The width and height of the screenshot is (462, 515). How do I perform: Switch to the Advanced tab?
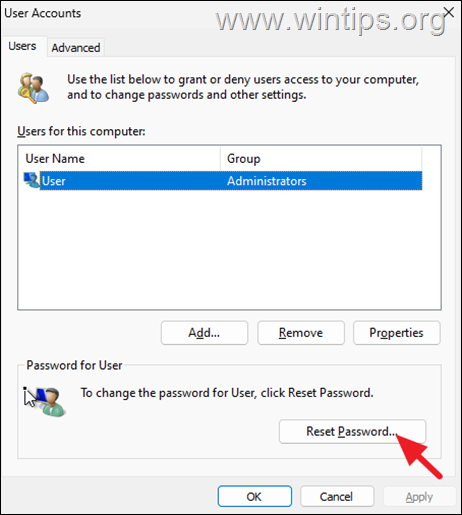[x=76, y=48]
